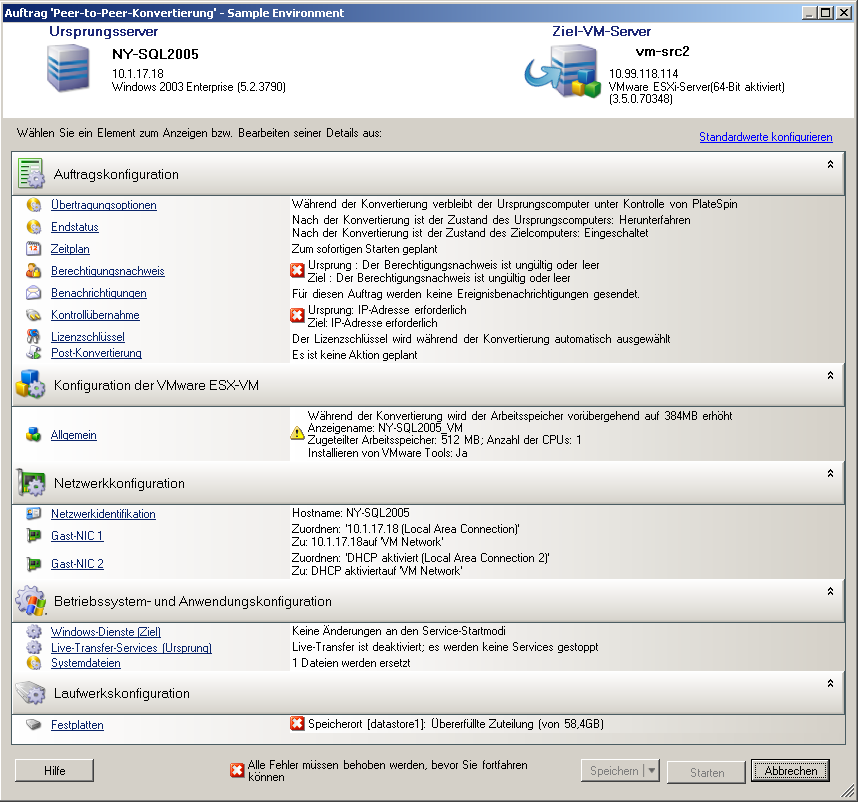Screen dimensions: 858x802
Task: Collapse the Auftragskonfiguration section
Action: point(829,163)
